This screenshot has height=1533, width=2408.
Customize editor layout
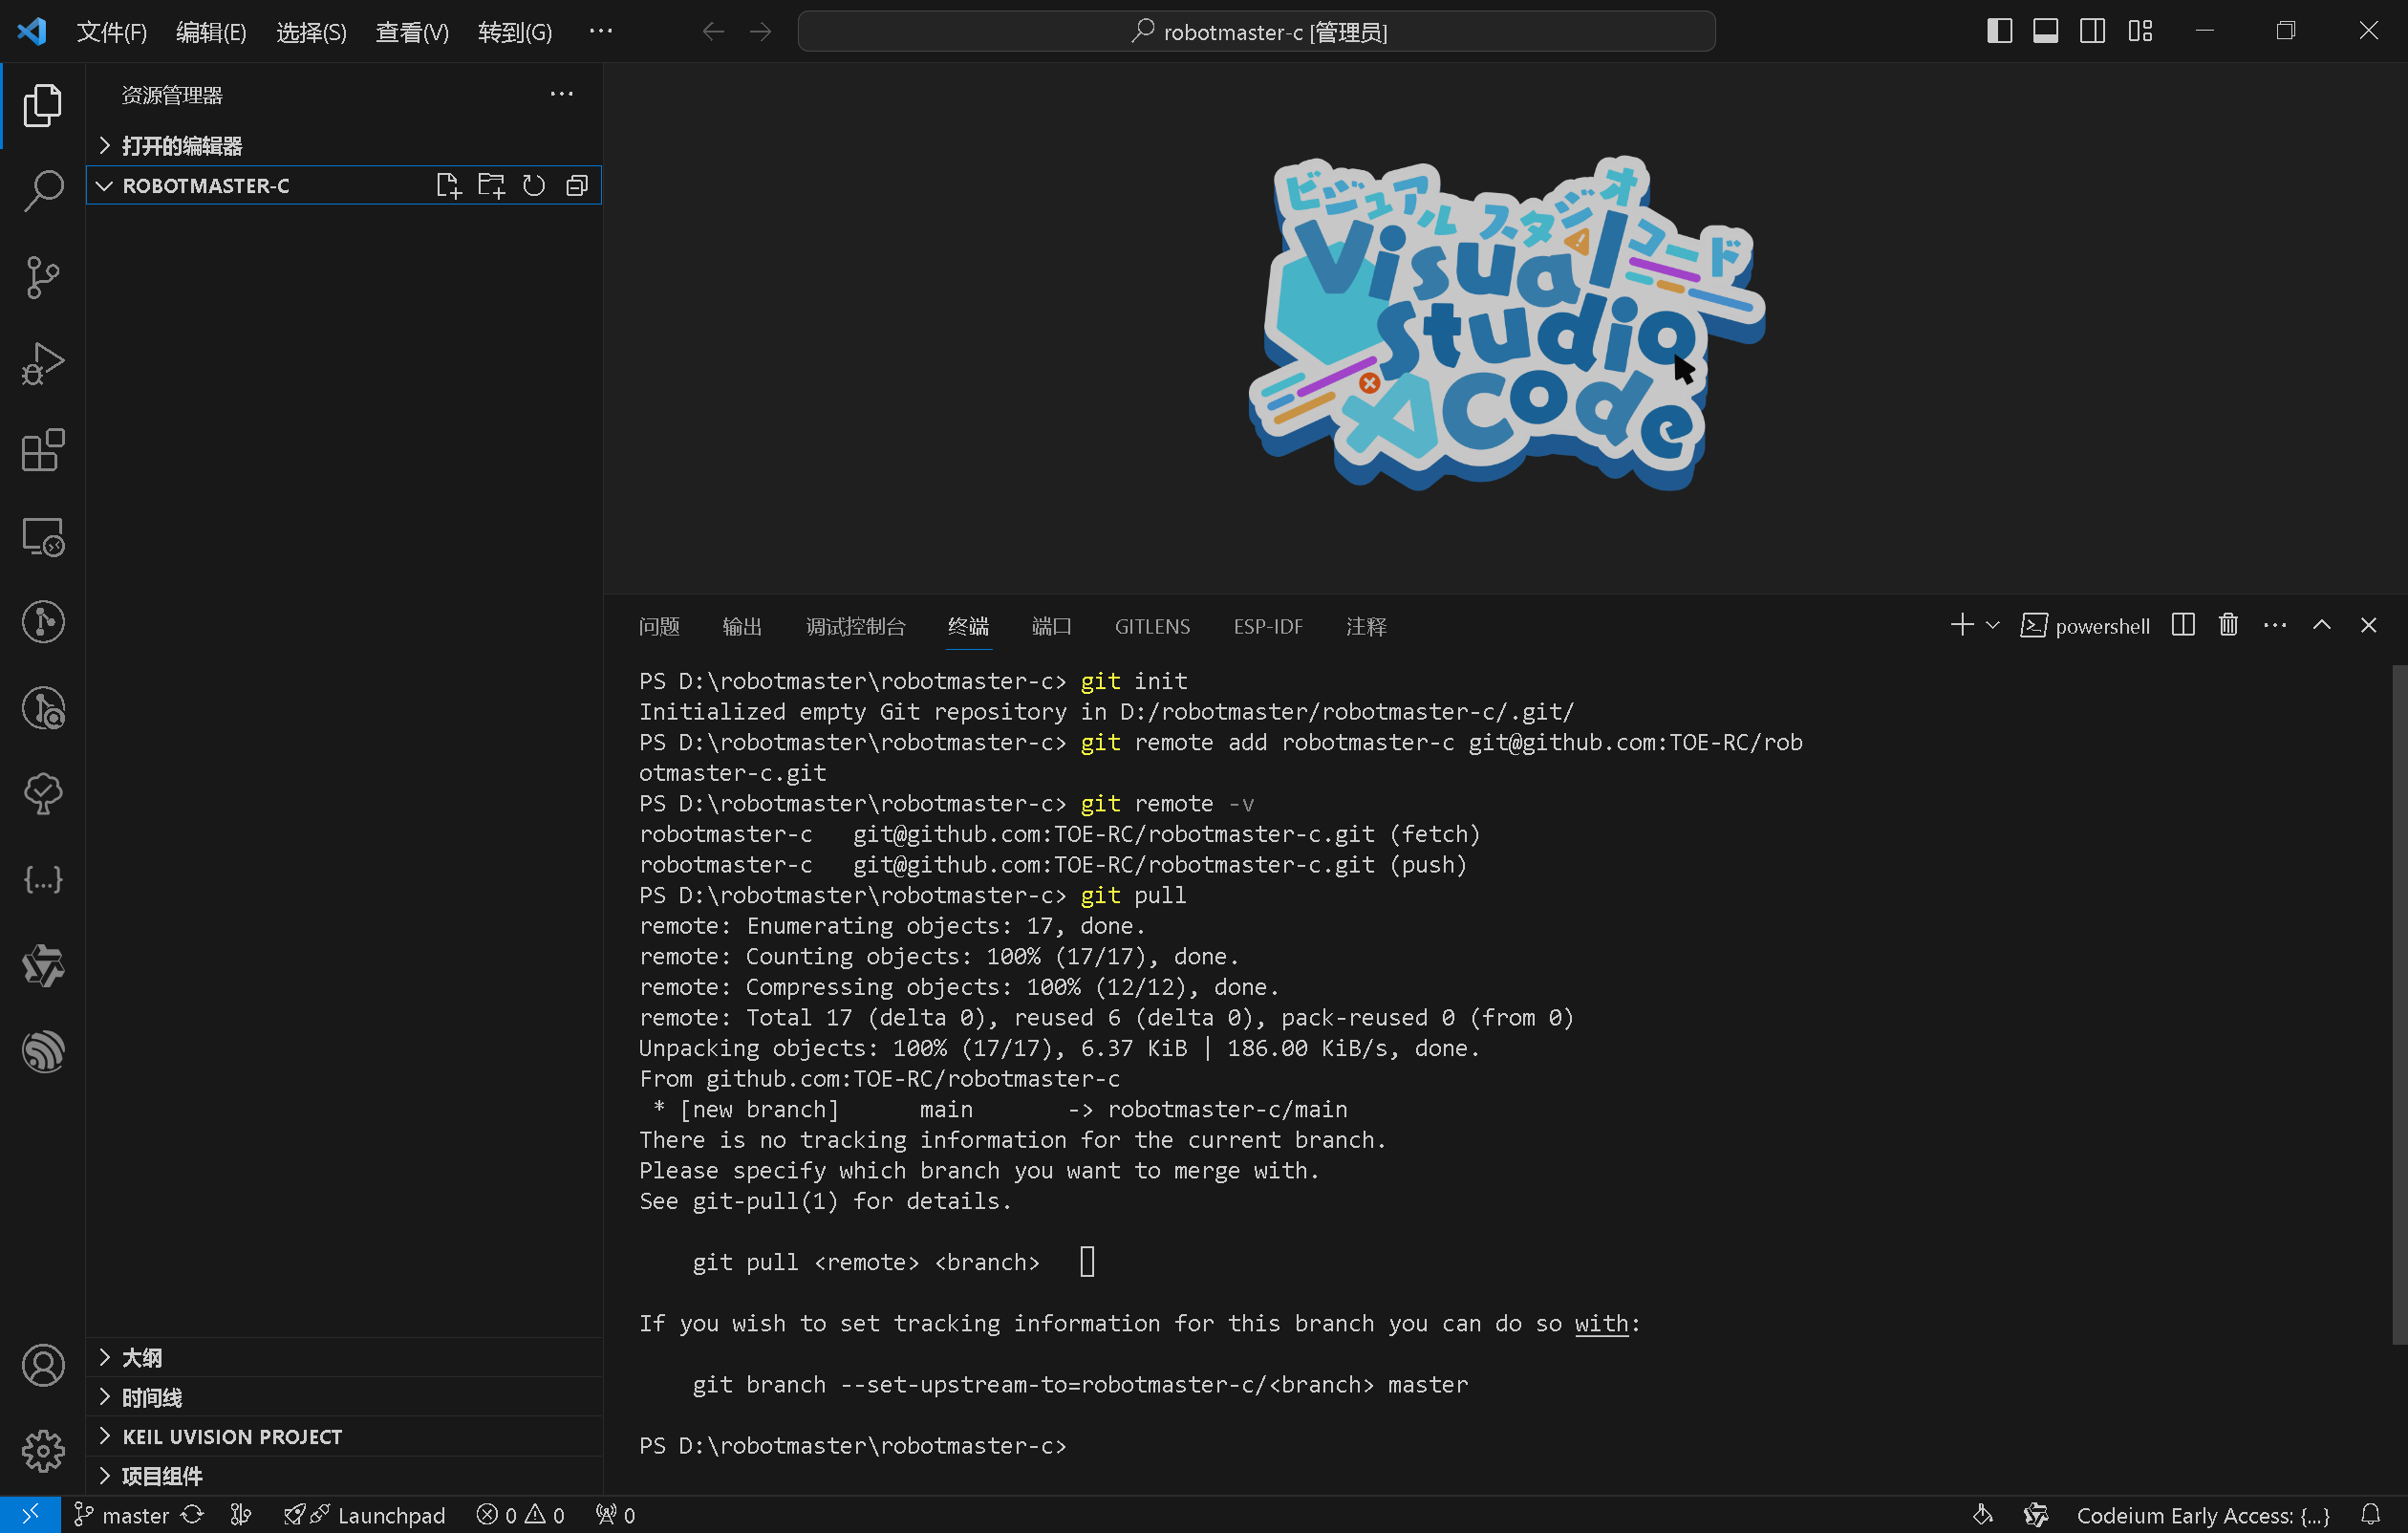pos(2140,31)
